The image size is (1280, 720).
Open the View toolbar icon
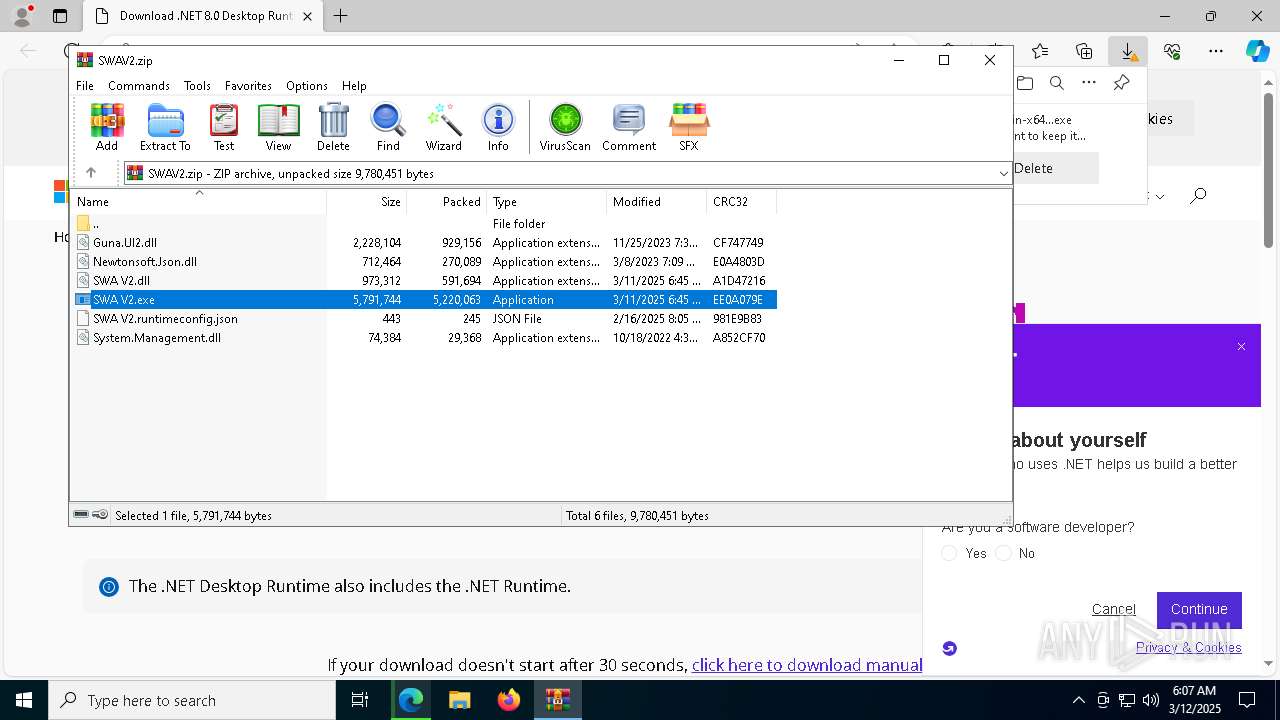pyautogui.click(x=278, y=127)
